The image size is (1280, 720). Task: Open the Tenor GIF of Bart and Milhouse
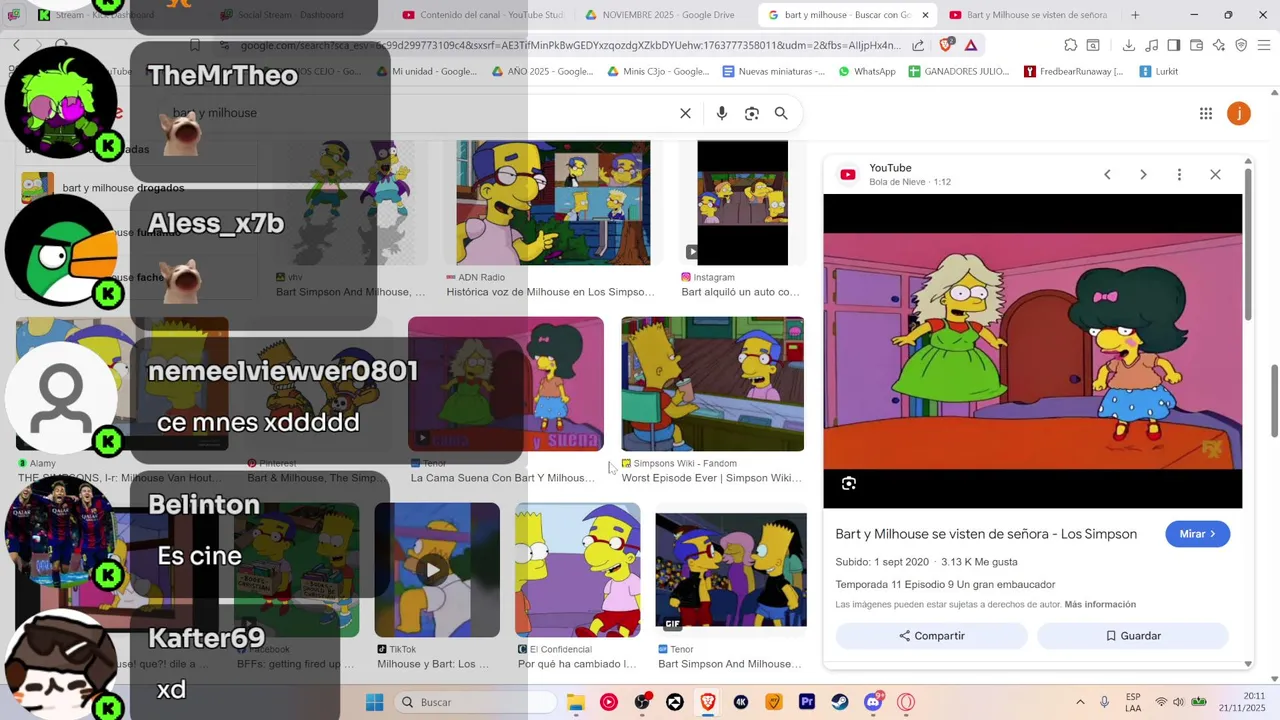(730, 570)
